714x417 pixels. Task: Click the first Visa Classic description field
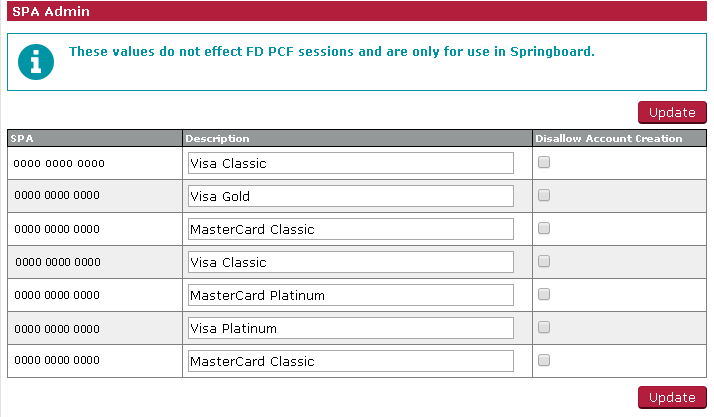click(351, 163)
